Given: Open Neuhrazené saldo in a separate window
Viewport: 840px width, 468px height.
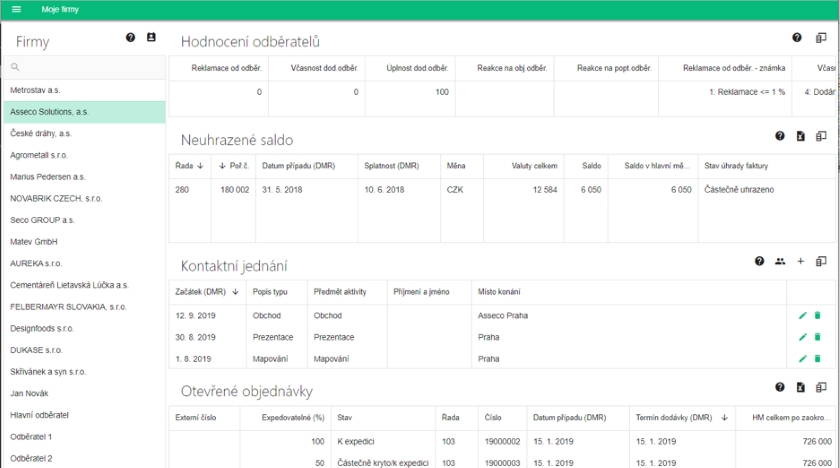Looking at the screenshot, I should (821, 136).
